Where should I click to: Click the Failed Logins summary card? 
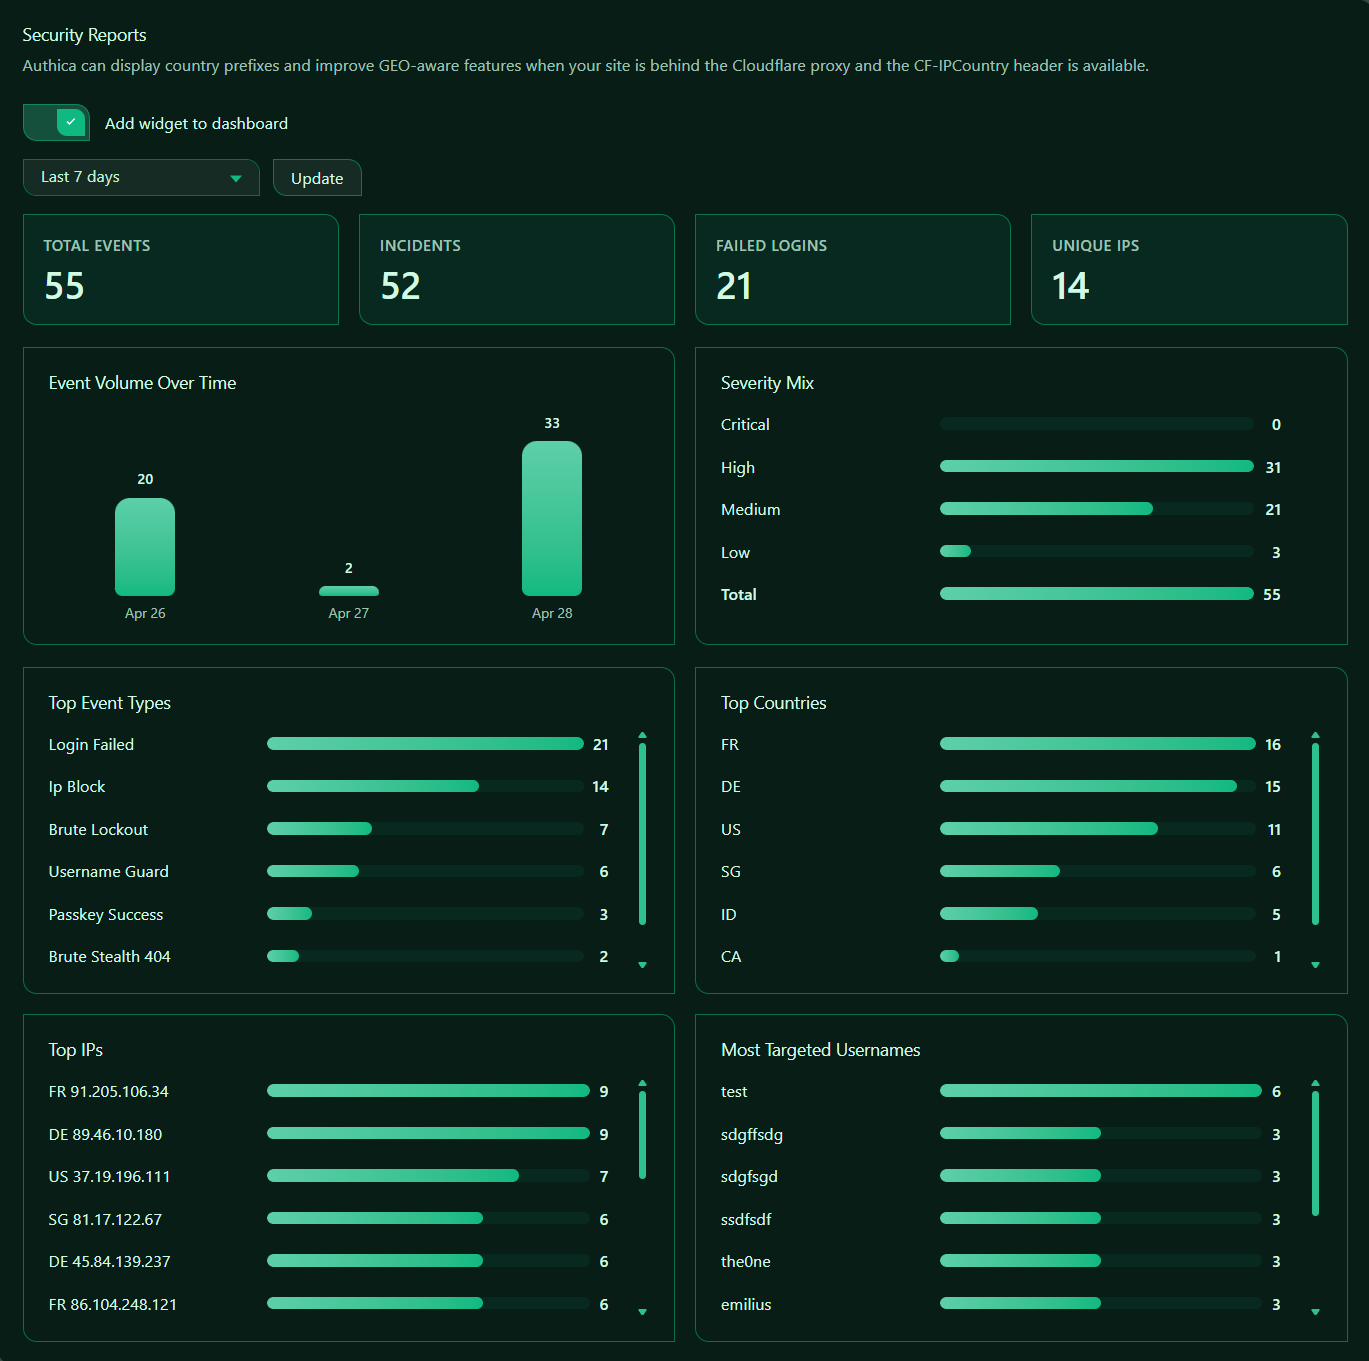852,269
